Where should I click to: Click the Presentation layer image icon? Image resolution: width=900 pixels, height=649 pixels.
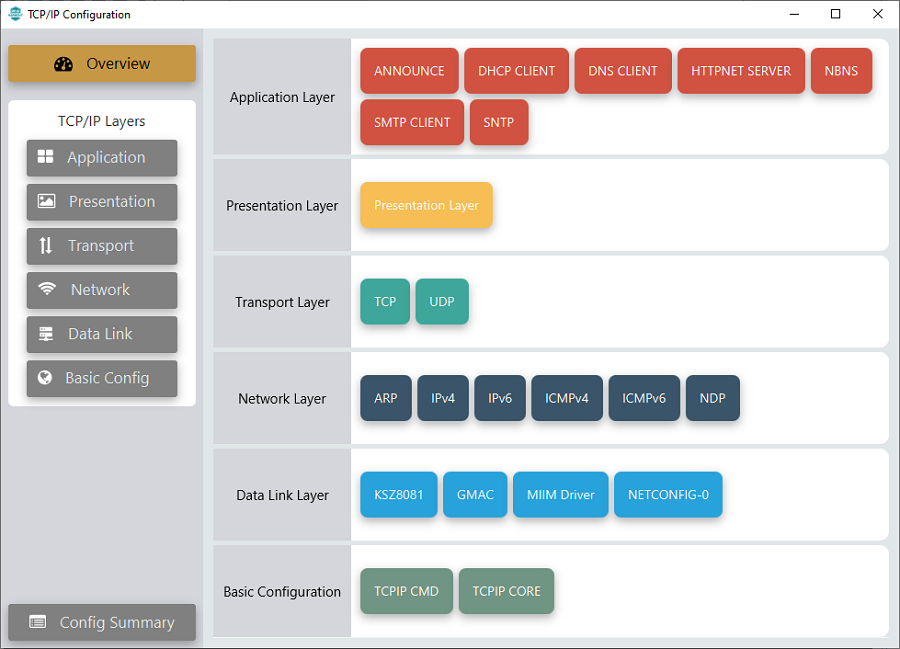46,201
